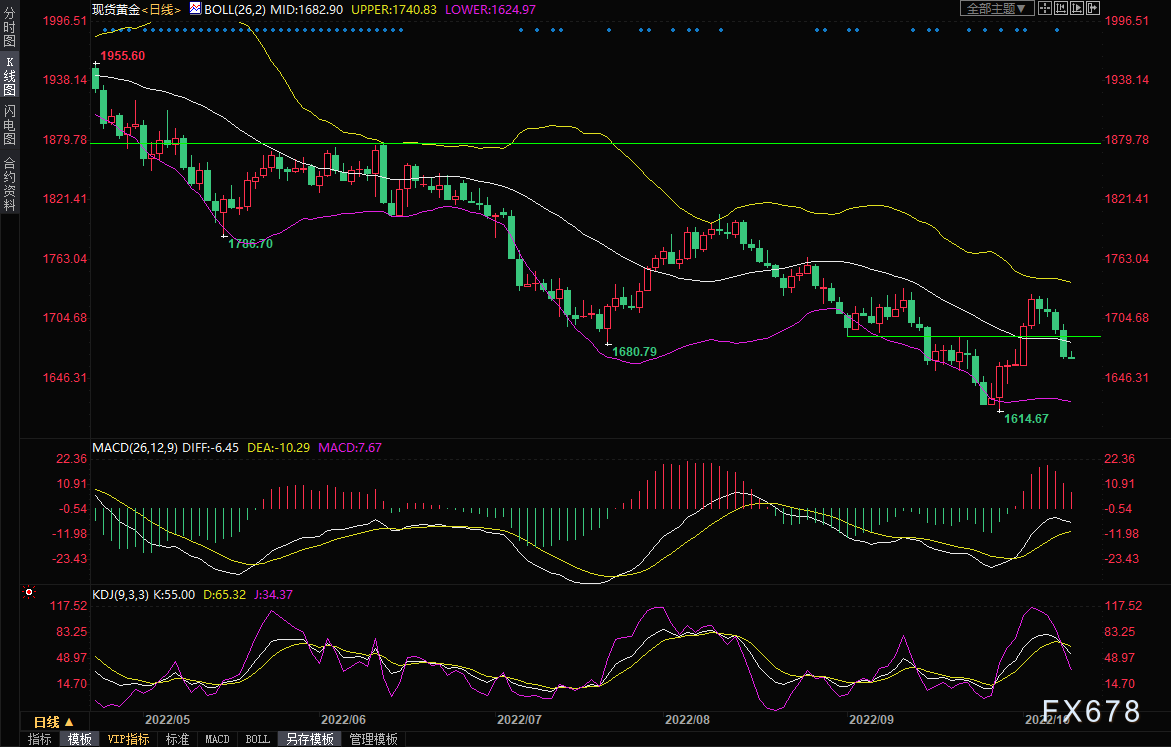Select the 指标 bottom tab

40,739
